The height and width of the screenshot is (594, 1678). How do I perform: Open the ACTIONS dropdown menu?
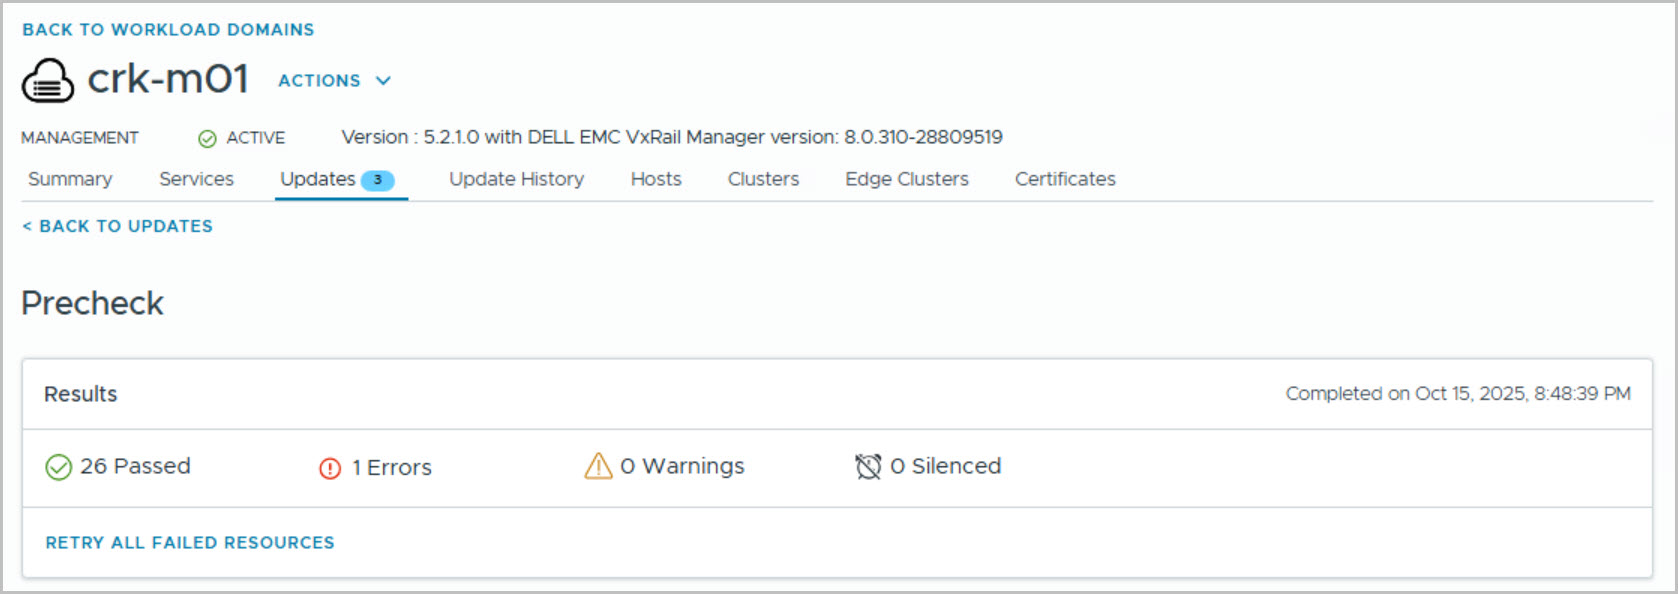coord(319,81)
